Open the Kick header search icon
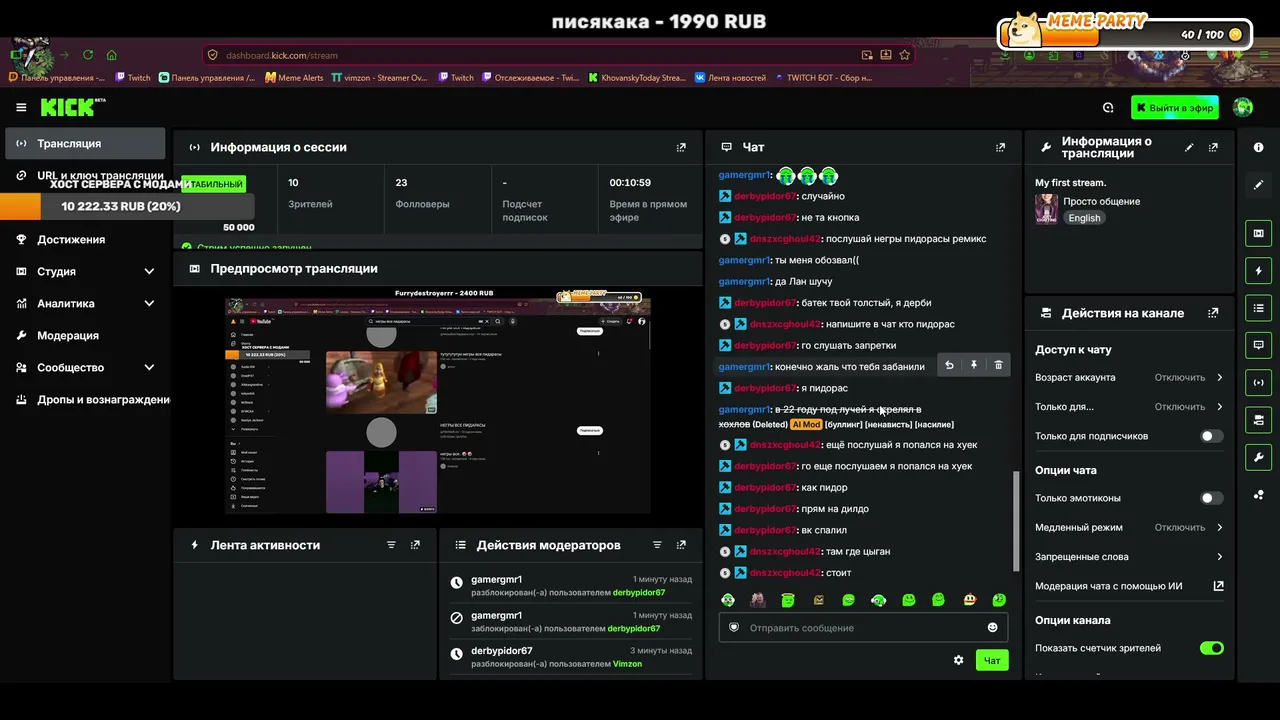 pos(1108,108)
